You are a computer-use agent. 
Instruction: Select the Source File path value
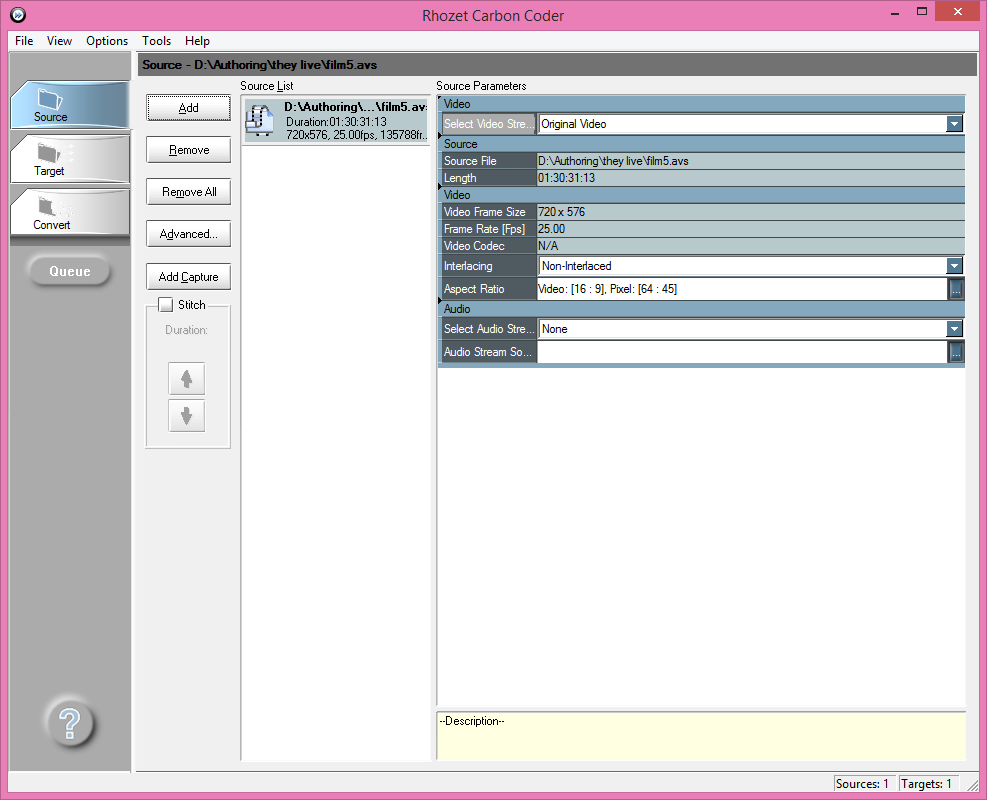(750, 161)
